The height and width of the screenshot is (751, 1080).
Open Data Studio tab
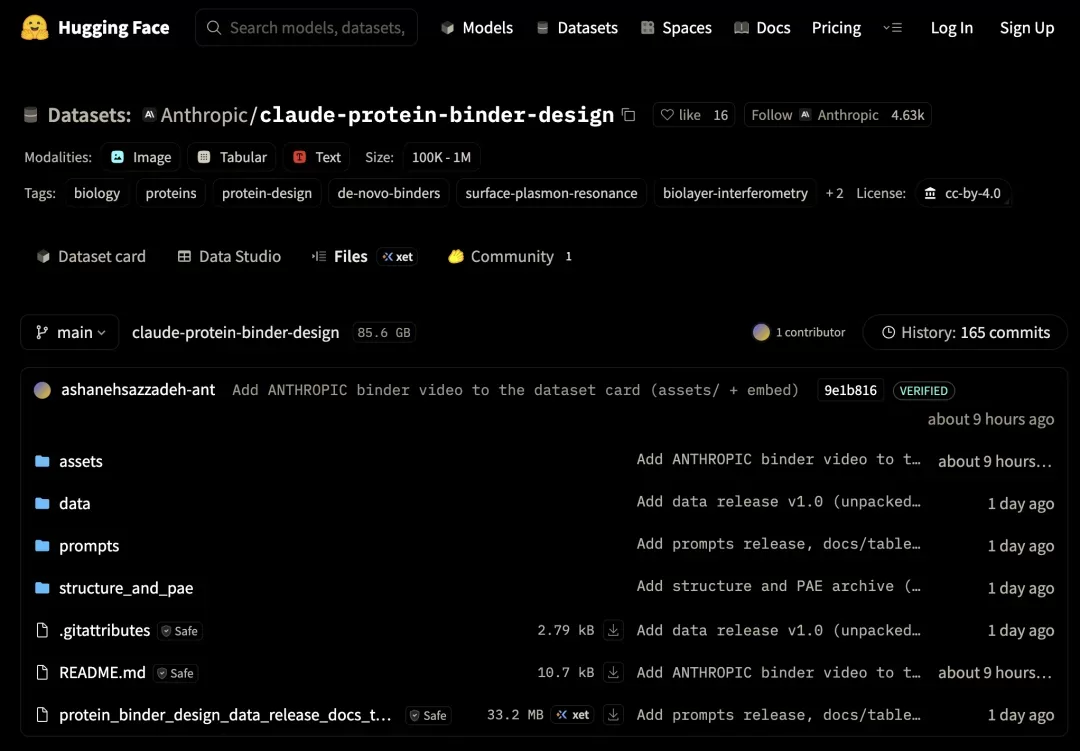pyautogui.click(x=229, y=256)
